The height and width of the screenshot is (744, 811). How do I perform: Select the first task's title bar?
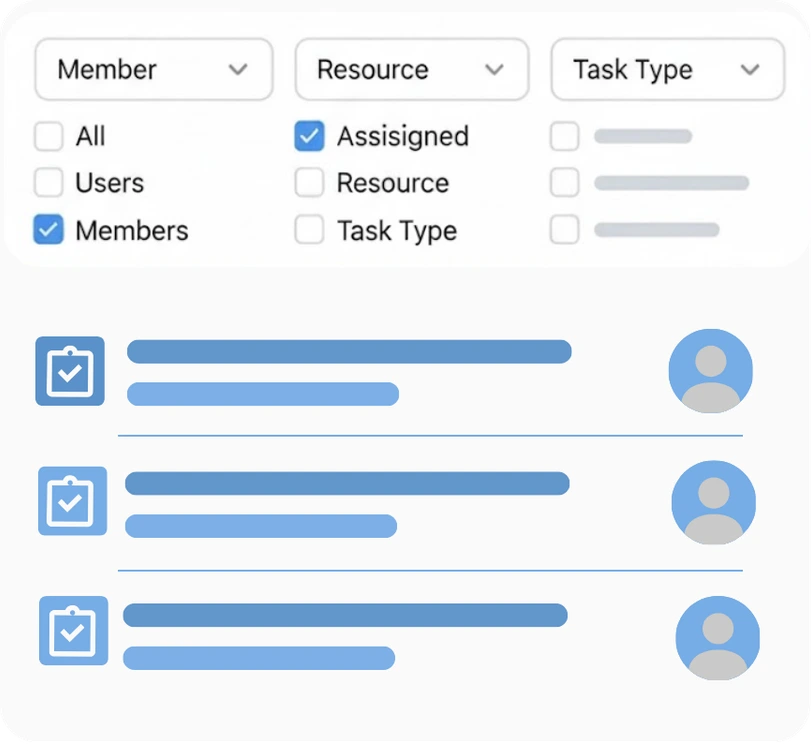[349, 351]
